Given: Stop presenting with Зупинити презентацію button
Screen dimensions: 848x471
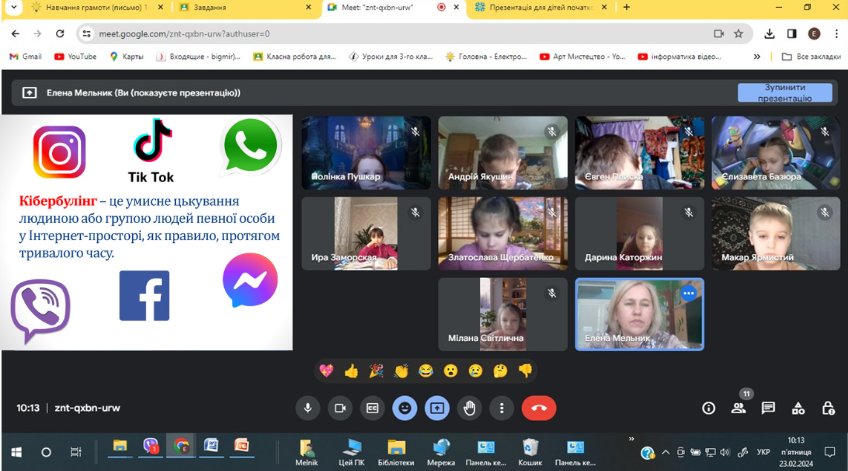Looking at the screenshot, I should click(x=785, y=92).
